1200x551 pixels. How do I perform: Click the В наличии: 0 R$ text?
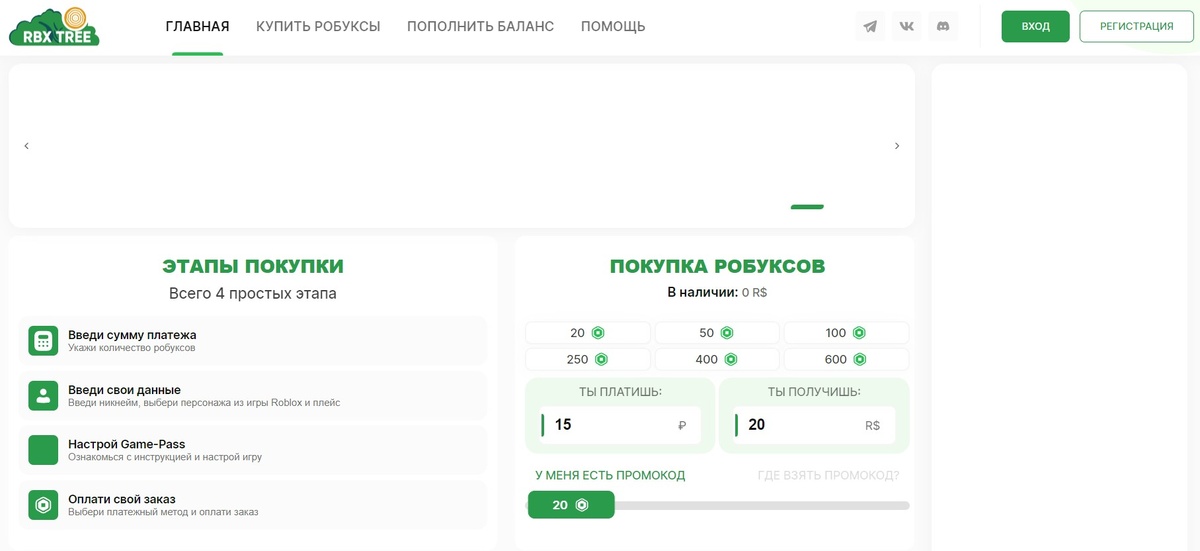(x=717, y=293)
